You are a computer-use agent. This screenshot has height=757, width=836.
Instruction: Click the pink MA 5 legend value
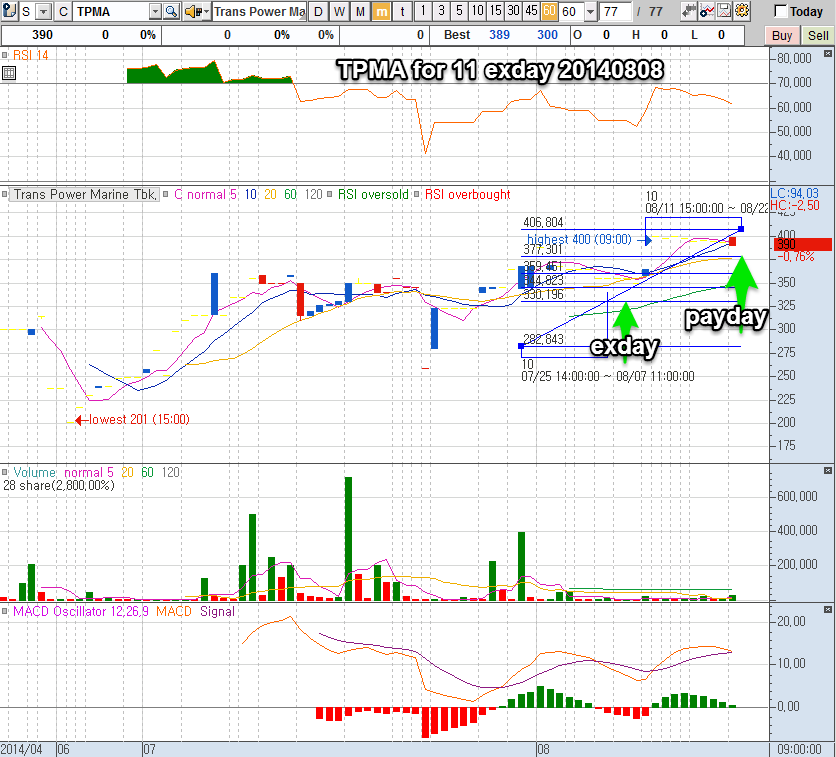[233, 195]
